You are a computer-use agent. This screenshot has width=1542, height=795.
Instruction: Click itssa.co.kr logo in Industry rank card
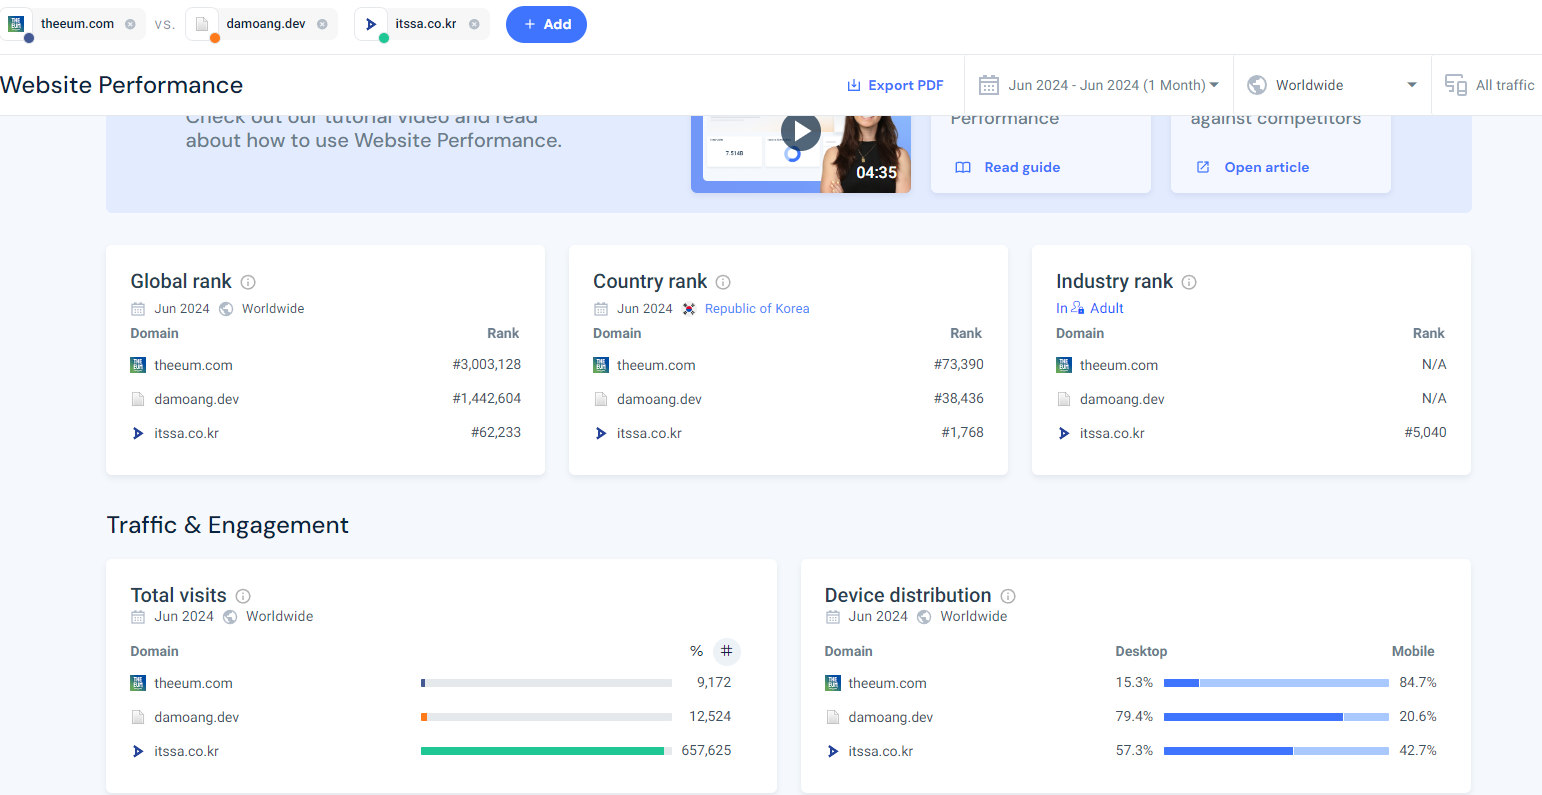click(1064, 433)
